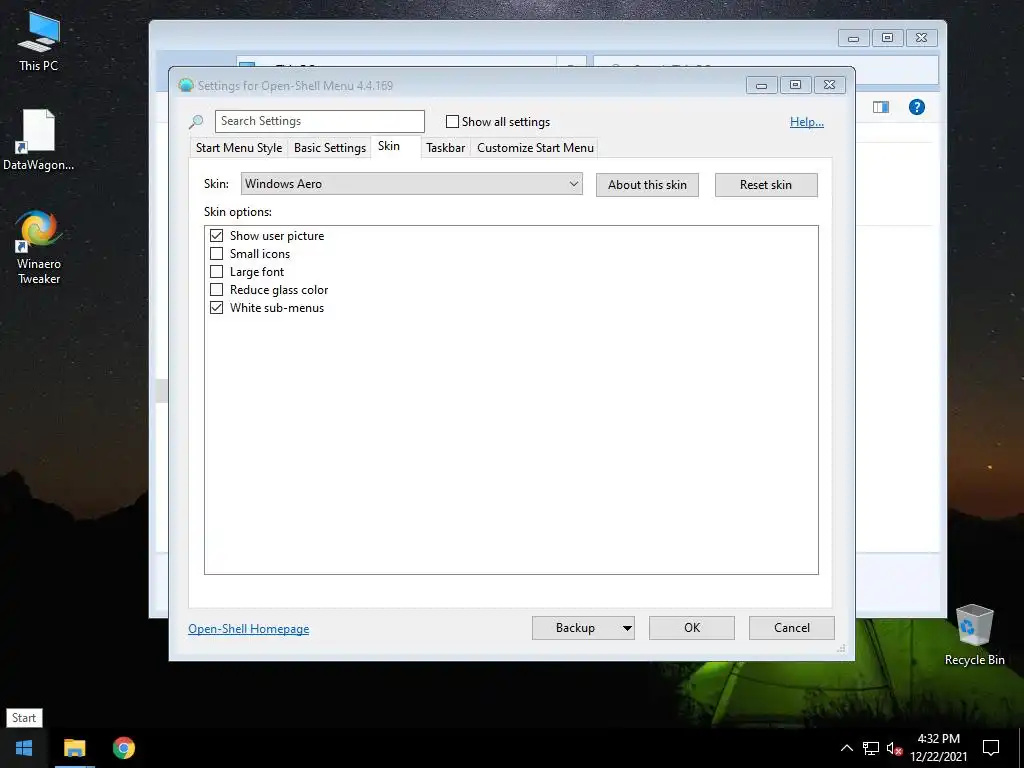Click blue help icon in background window
This screenshot has width=1024, height=768.
point(917,107)
